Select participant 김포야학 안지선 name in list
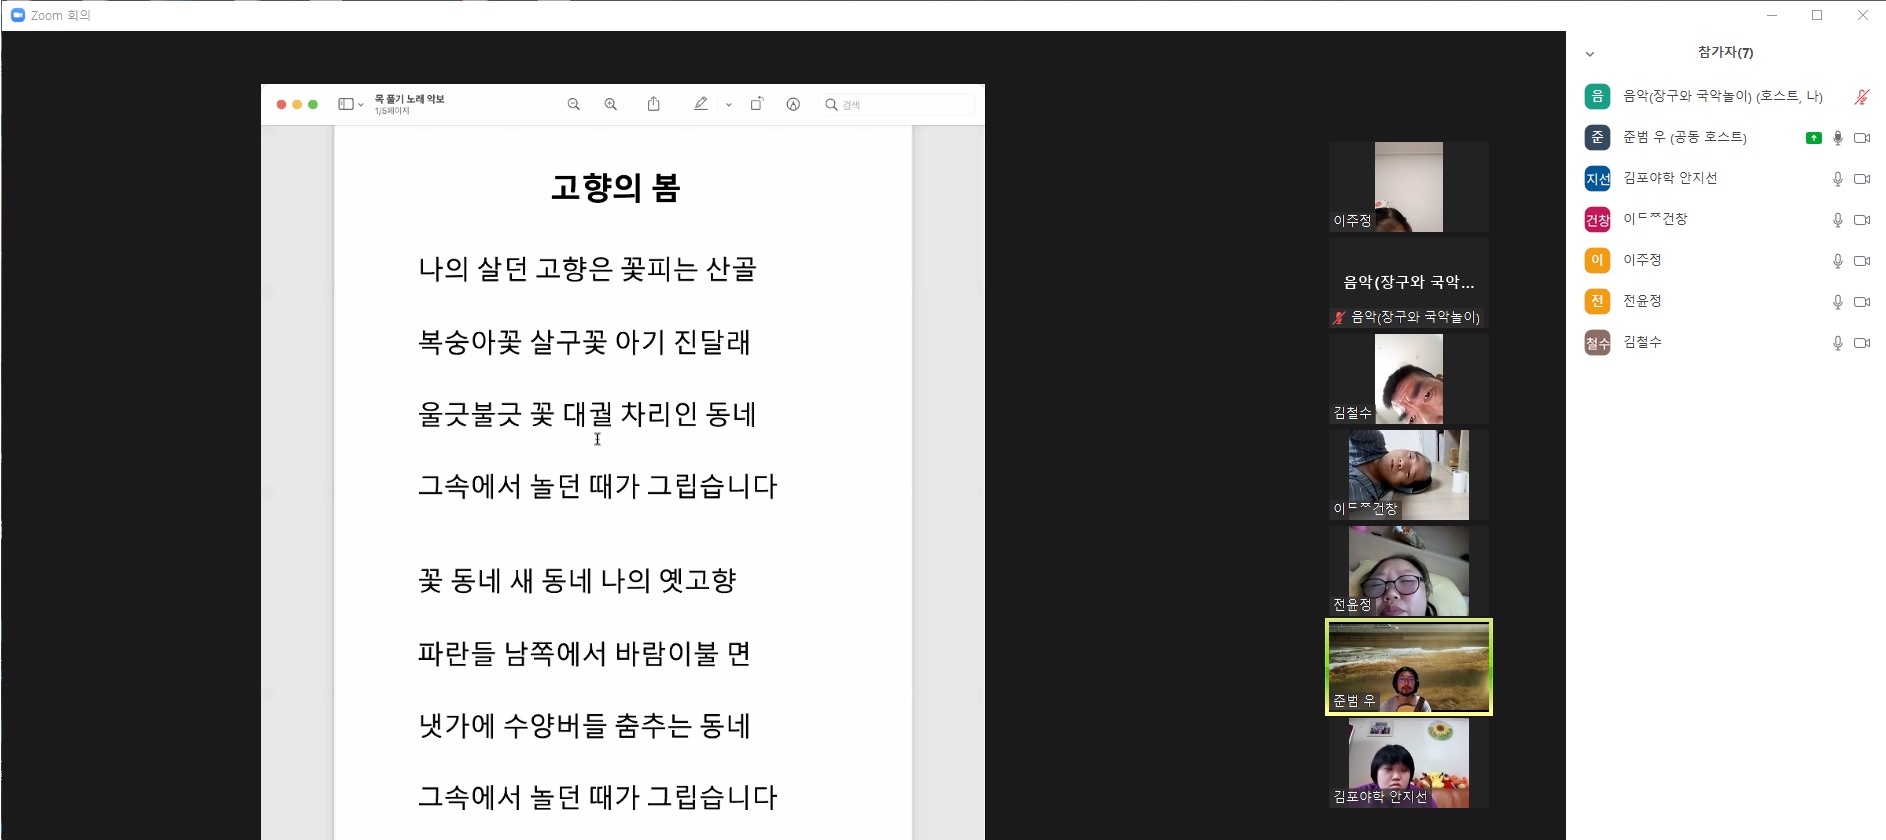 click(x=1669, y=178)
